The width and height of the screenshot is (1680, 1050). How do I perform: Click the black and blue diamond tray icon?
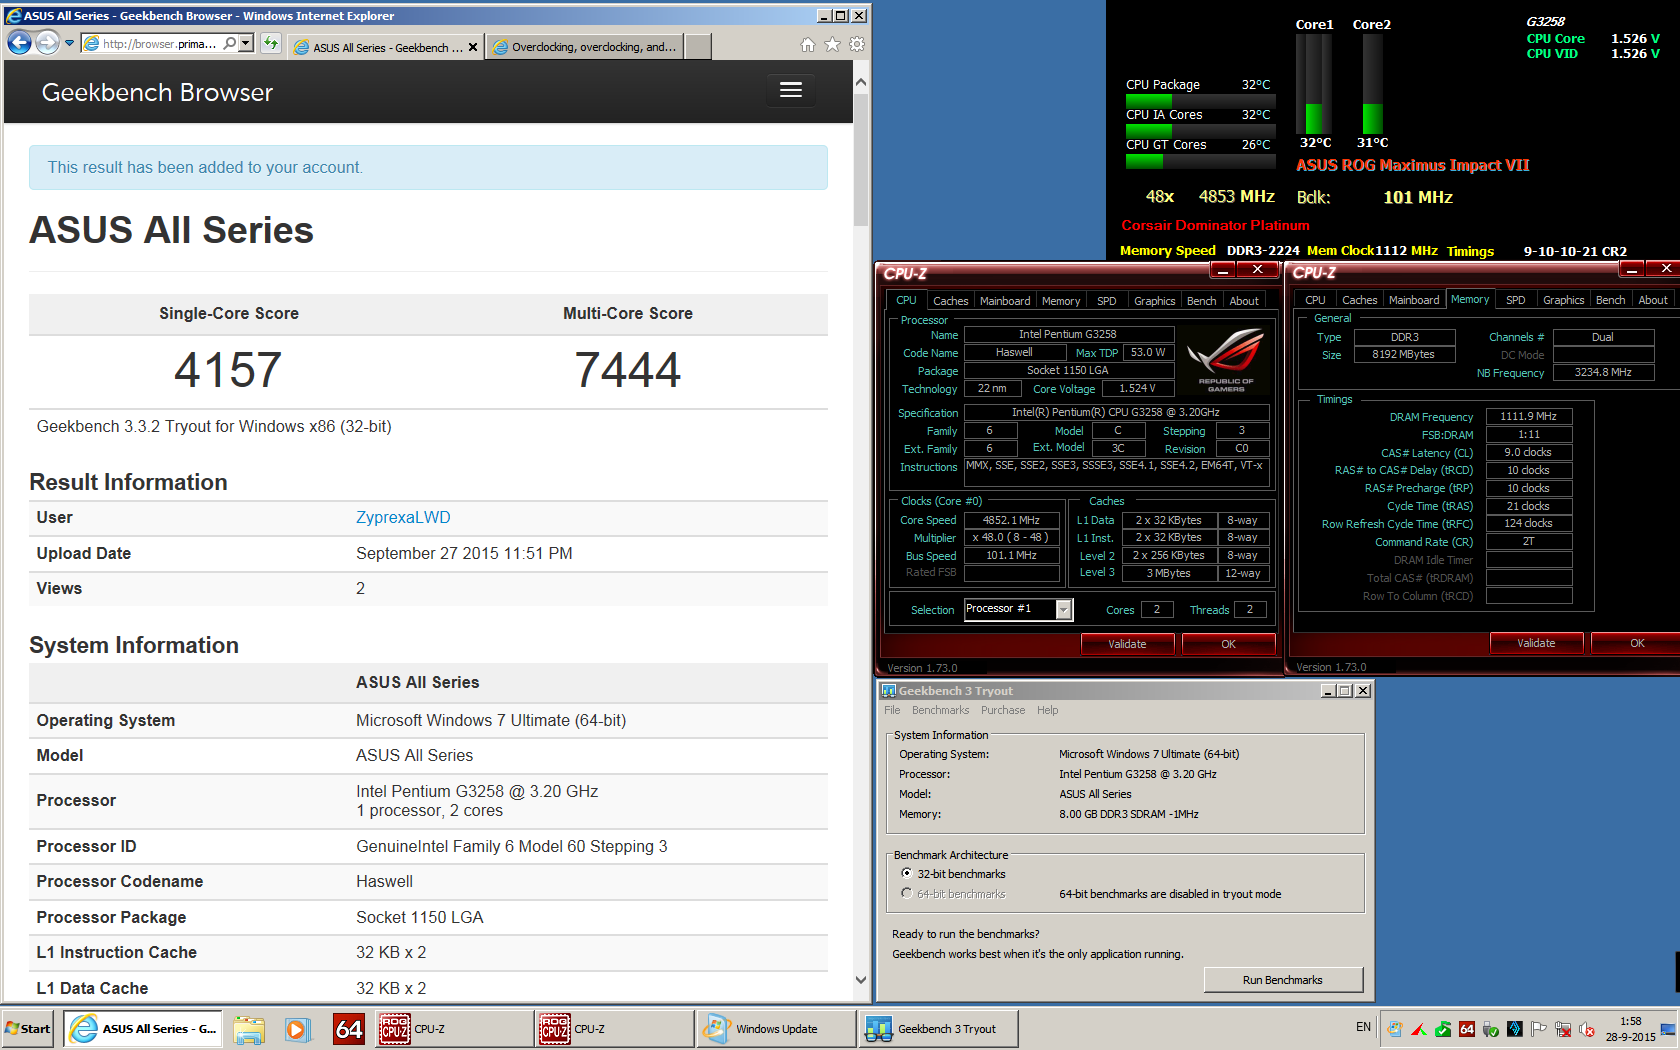coord(1515,1029)
